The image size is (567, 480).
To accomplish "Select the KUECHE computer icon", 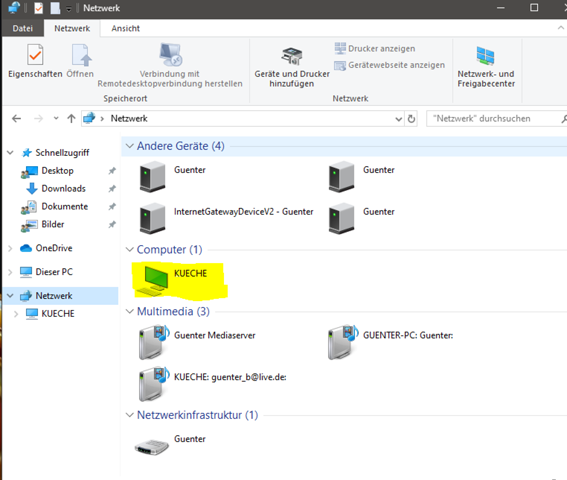I will [156, 279].
